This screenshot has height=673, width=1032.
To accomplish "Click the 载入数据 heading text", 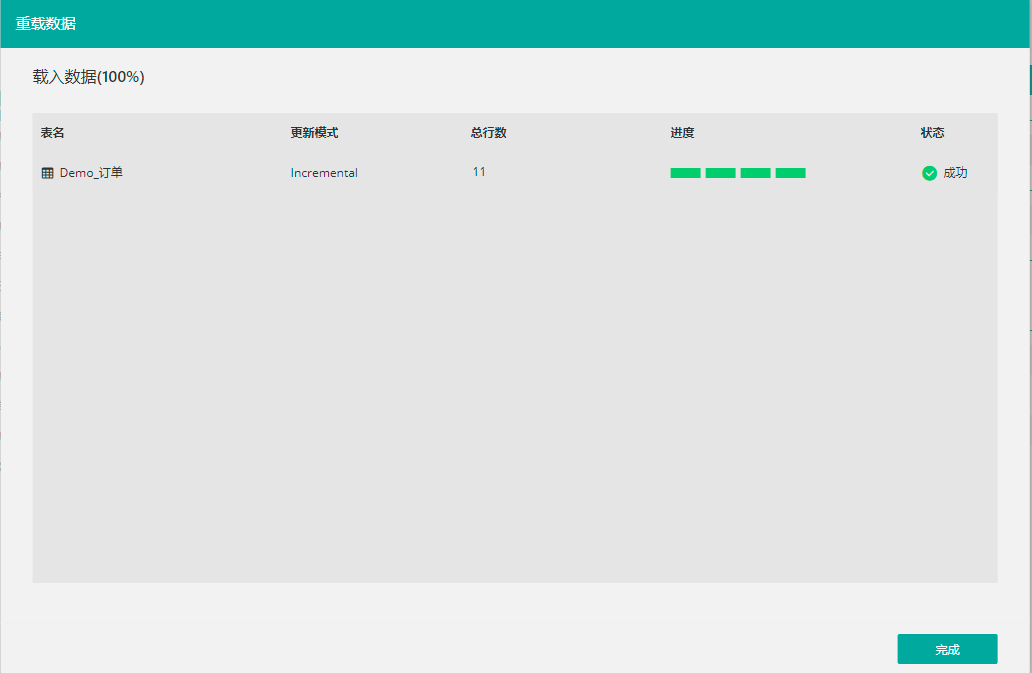I will (x=64, y=77).
